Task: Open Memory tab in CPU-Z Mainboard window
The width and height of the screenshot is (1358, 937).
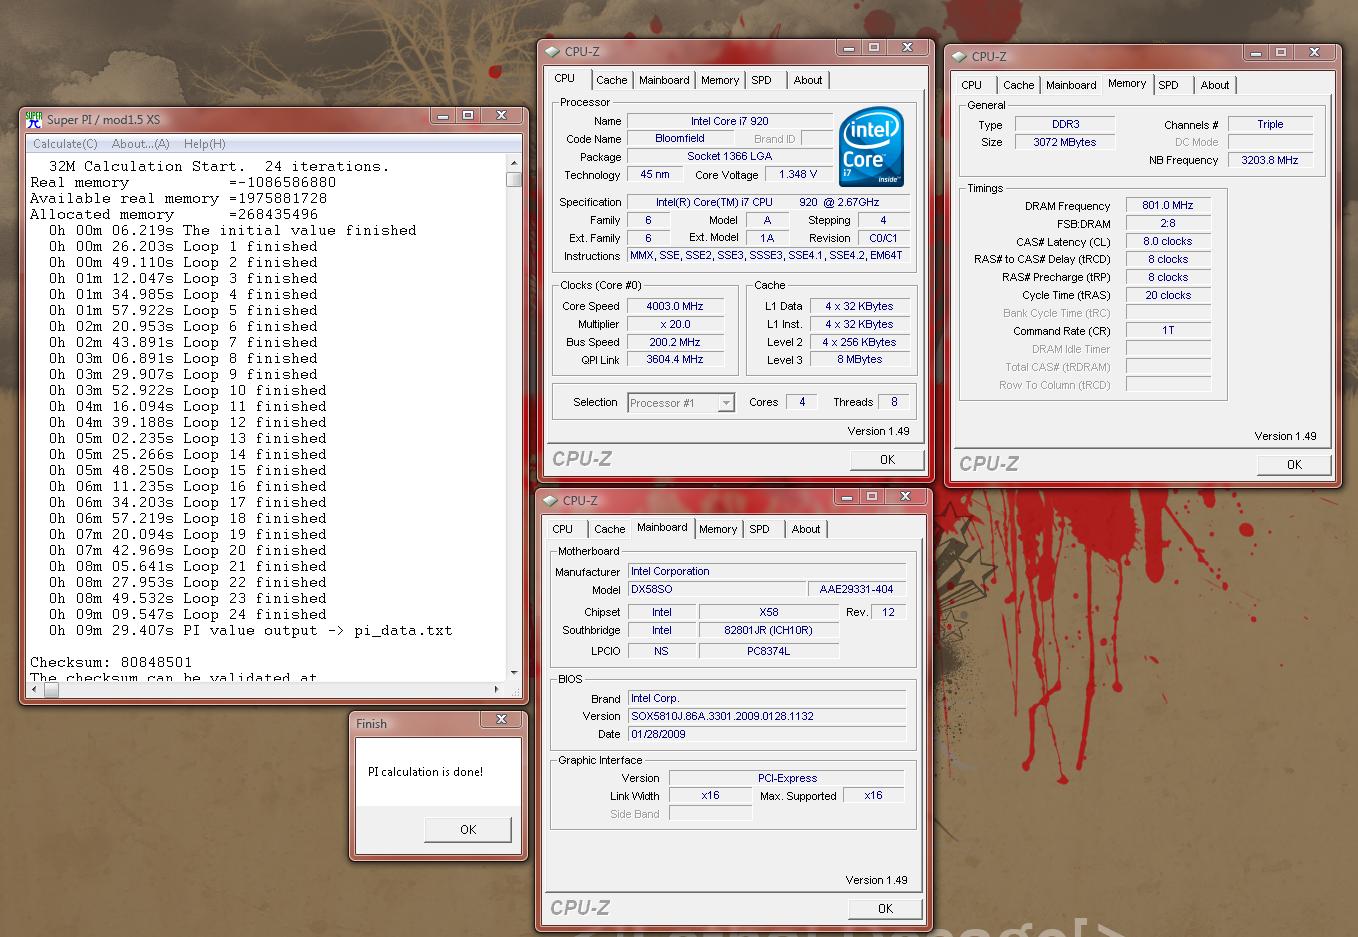Action: [718, 529]
